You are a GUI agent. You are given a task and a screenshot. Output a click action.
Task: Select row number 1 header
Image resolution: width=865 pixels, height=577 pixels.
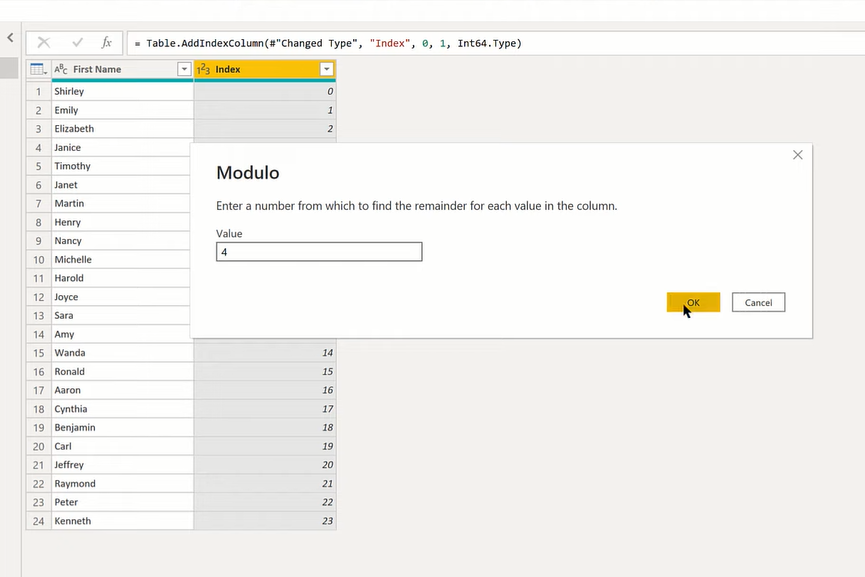tap(39, 92)
